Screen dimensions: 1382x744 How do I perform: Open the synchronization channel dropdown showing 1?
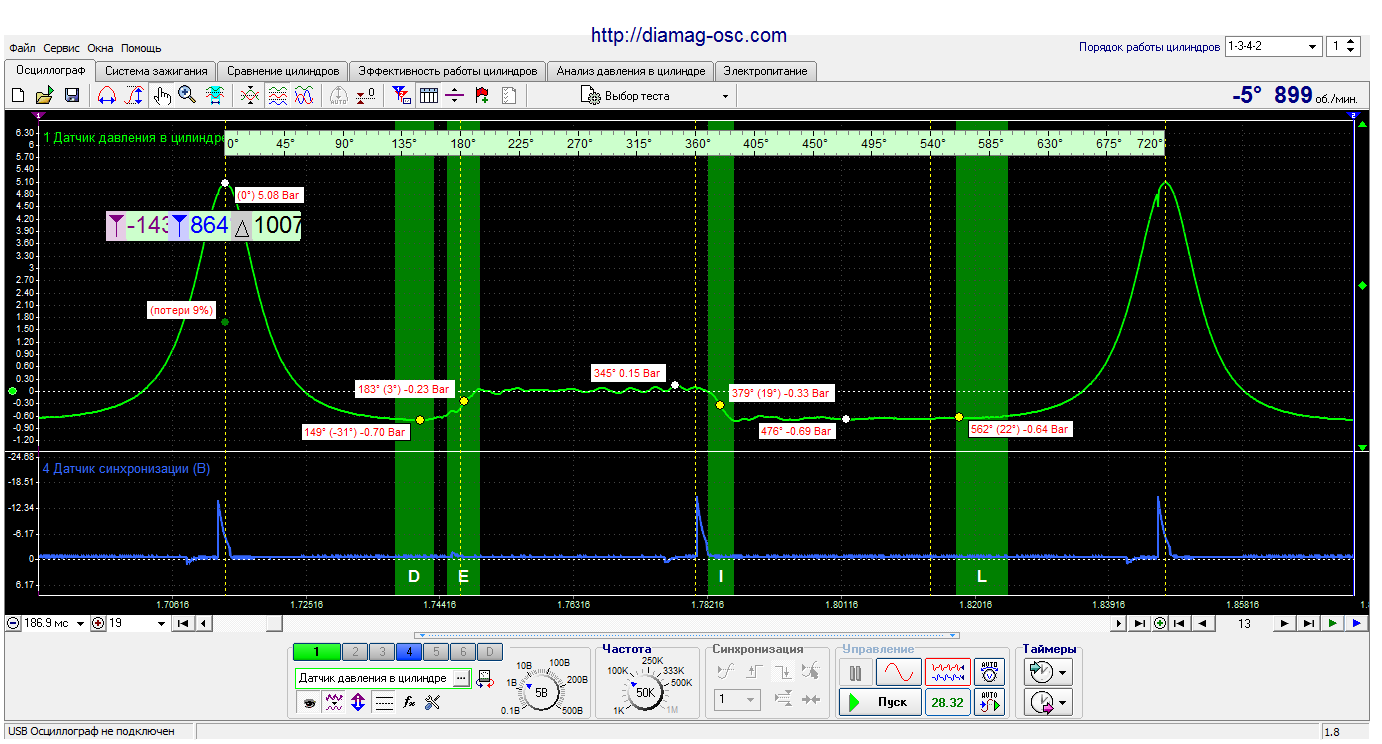tap(738, 700)
